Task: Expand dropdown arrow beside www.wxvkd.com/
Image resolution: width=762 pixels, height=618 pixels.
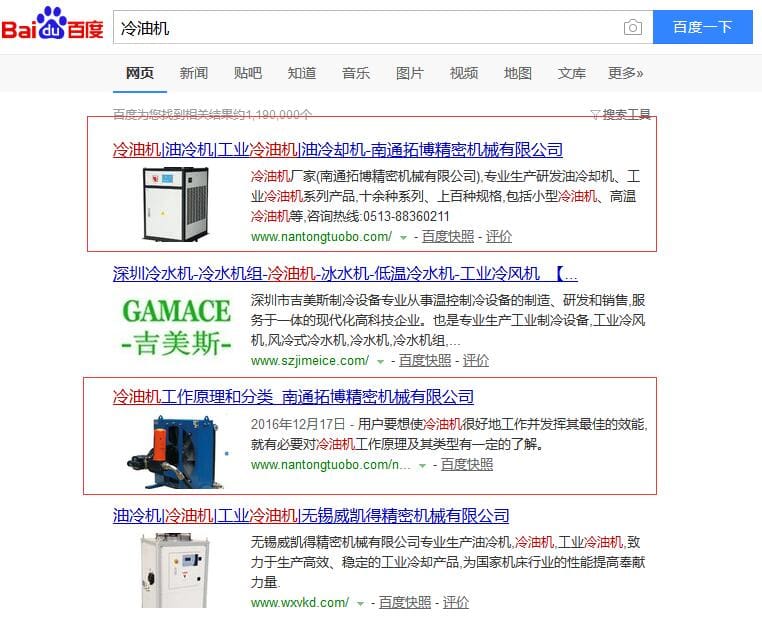Action: 360,603
